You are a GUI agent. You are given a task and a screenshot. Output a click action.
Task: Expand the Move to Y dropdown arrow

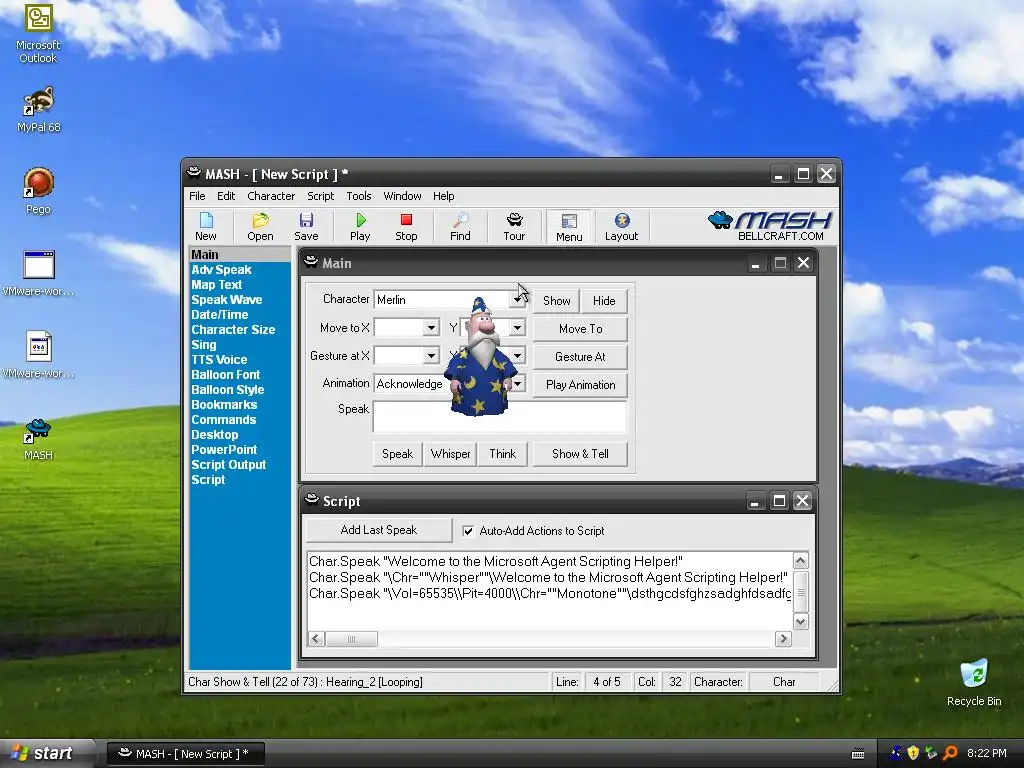point(517,328)
